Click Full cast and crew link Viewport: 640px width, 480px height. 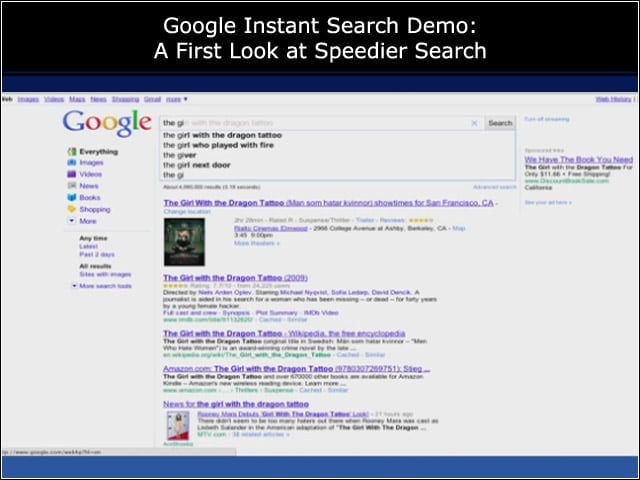(x=190, y=313)
